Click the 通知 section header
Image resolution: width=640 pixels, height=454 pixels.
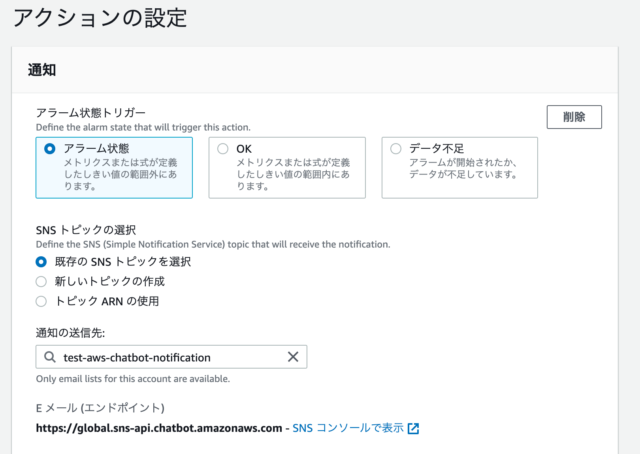pos(42,71)
